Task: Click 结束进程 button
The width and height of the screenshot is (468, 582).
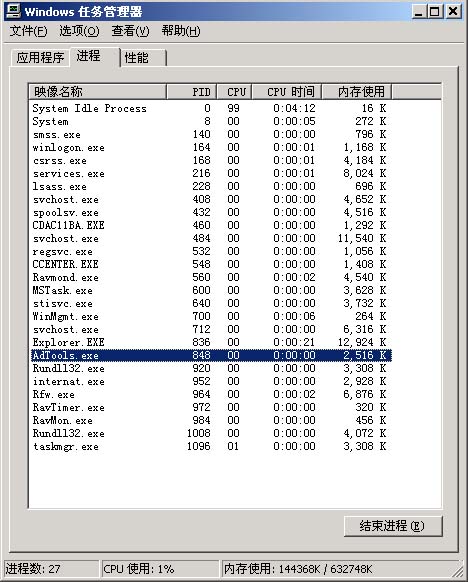Action: (393, 526)
